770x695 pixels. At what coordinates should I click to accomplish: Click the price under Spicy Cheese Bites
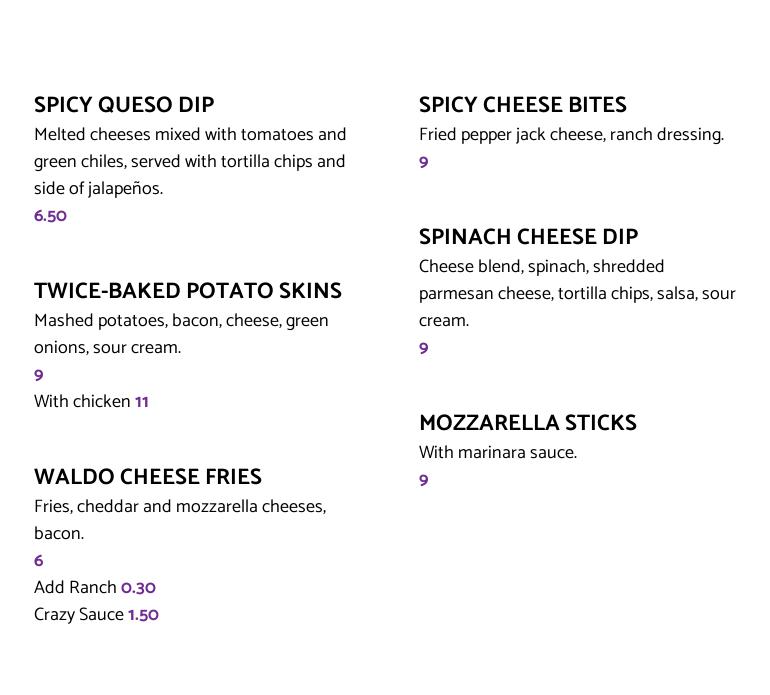pyautogui.click(x=424, y=163)
